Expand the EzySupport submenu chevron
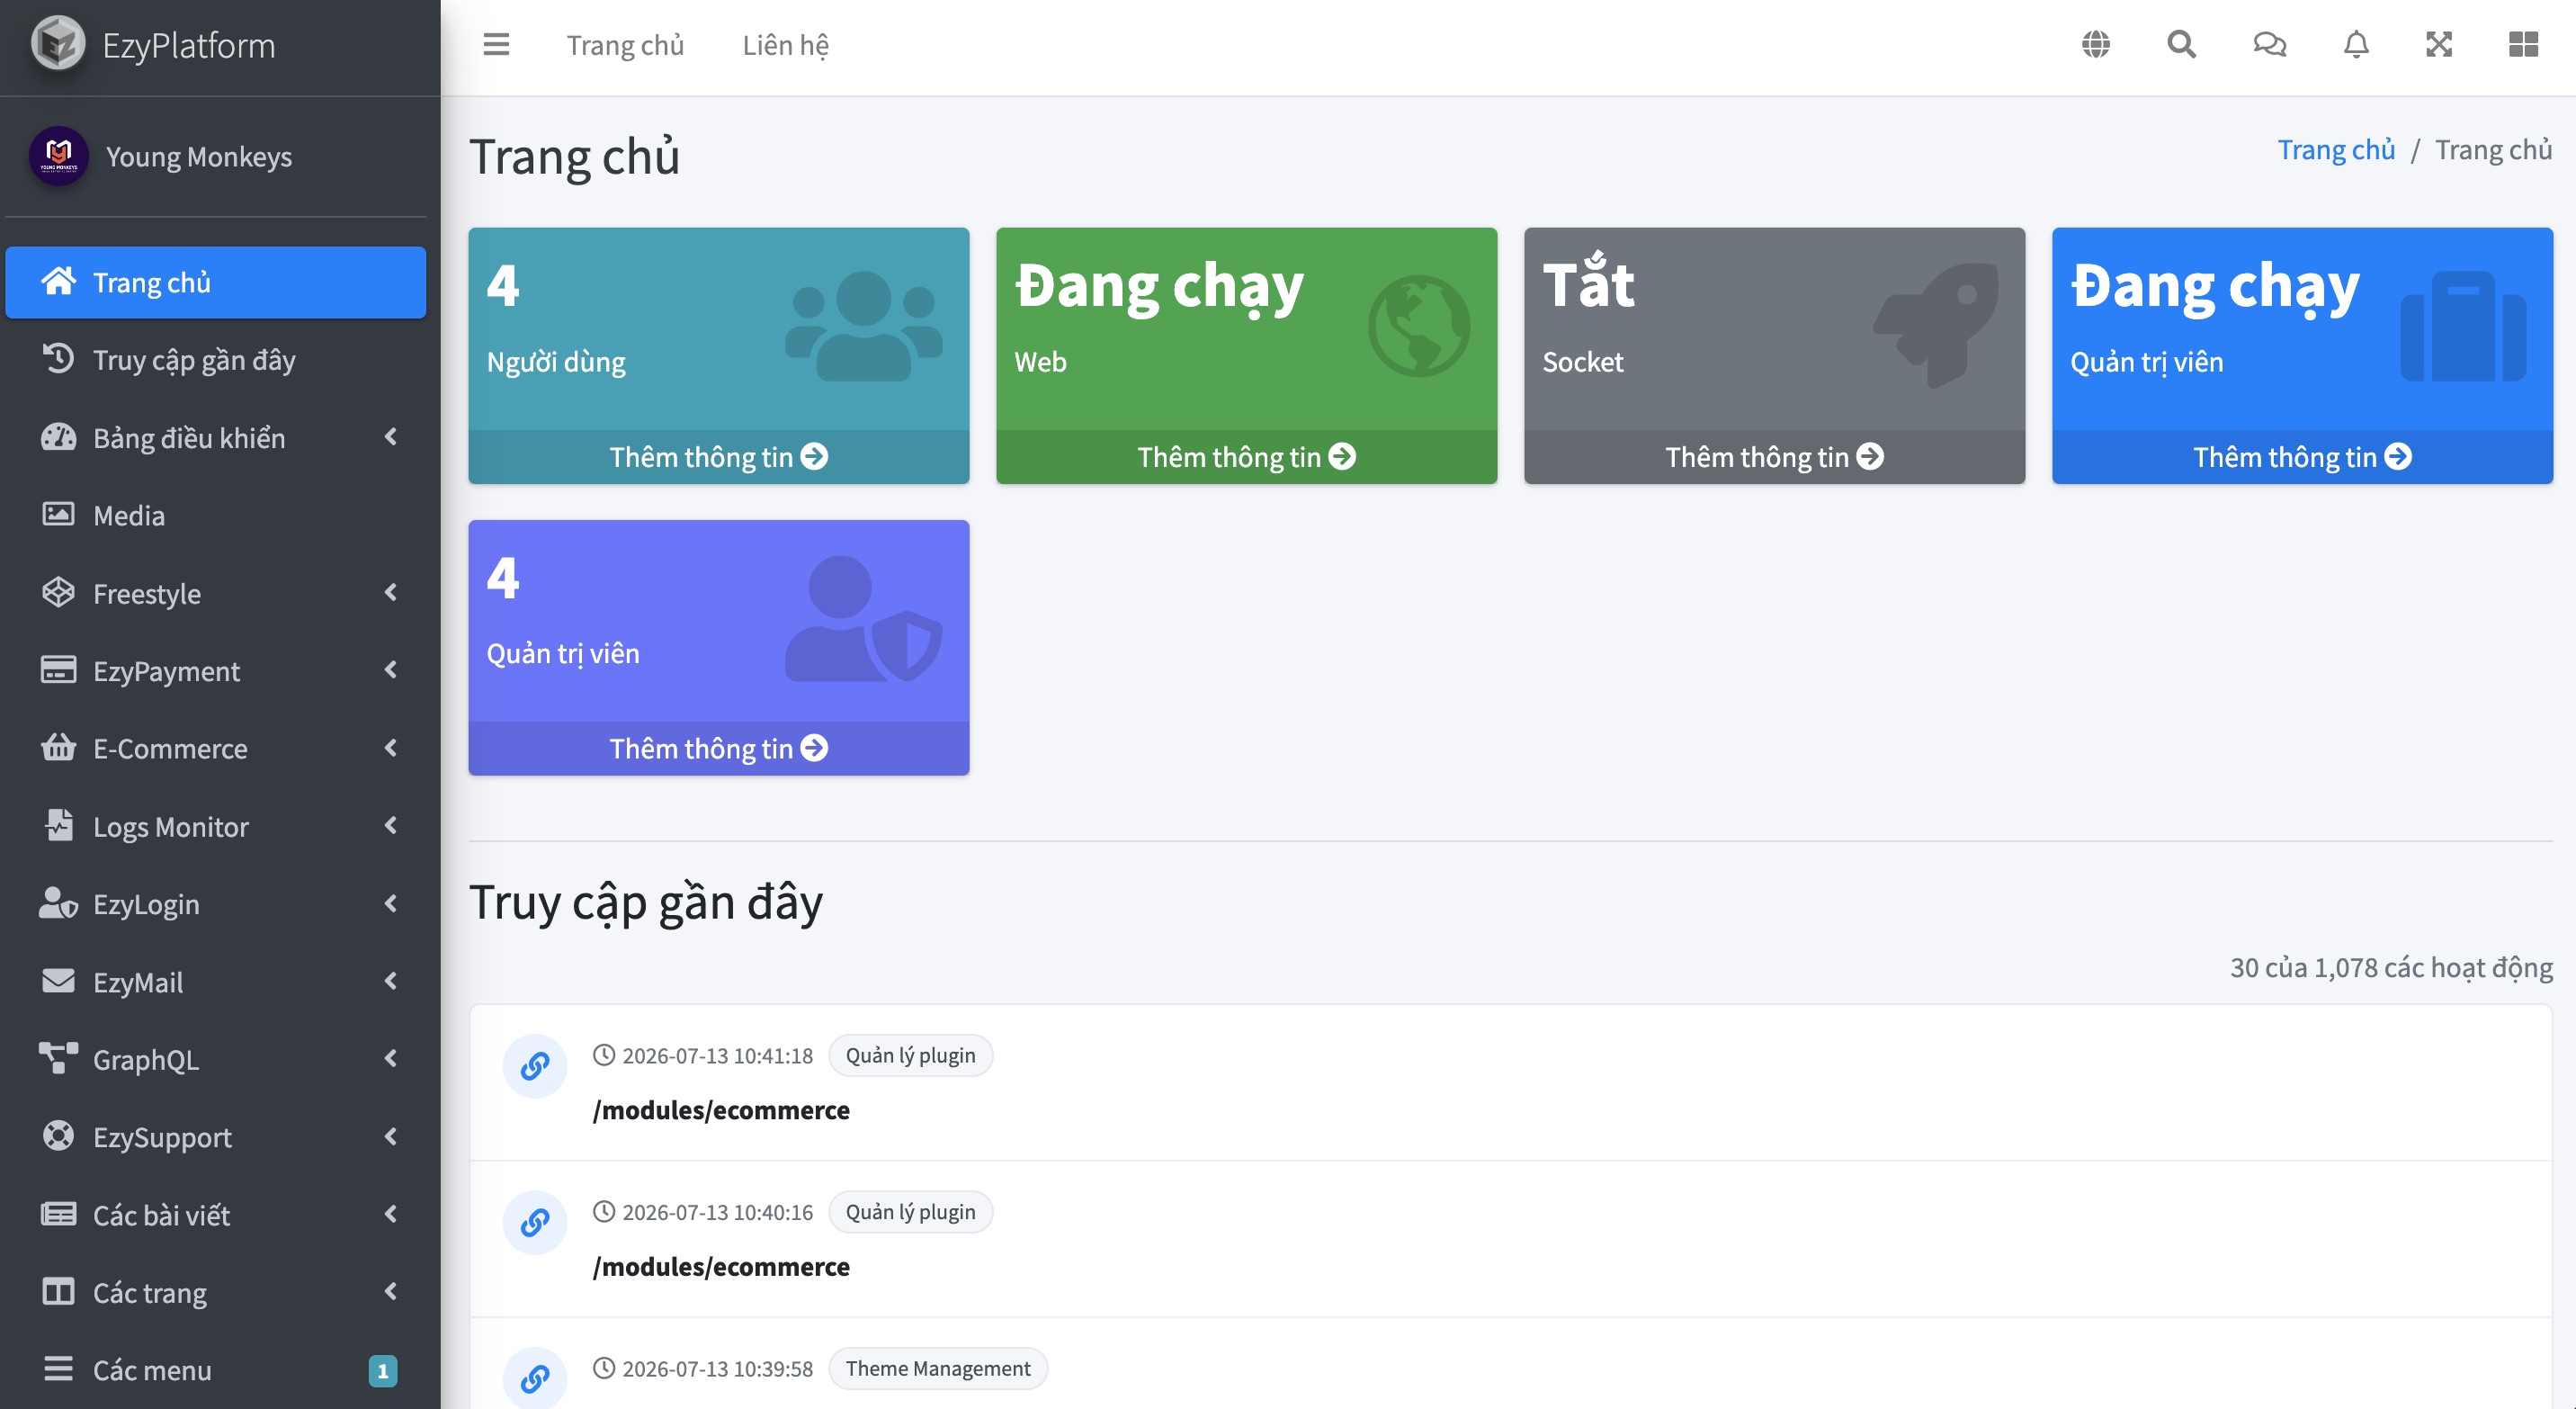The image size is (2576, 1409). pyautogui.click(x=391, y=1136)
